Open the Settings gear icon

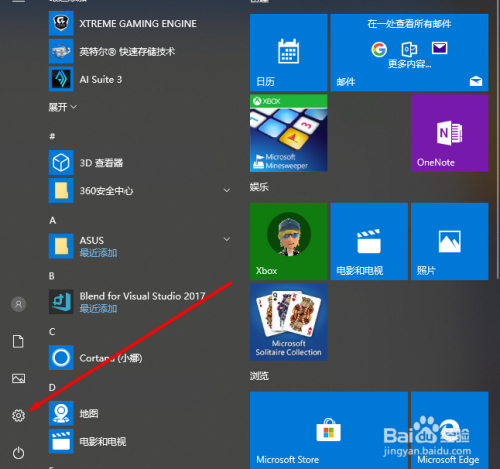click(18, 415)
